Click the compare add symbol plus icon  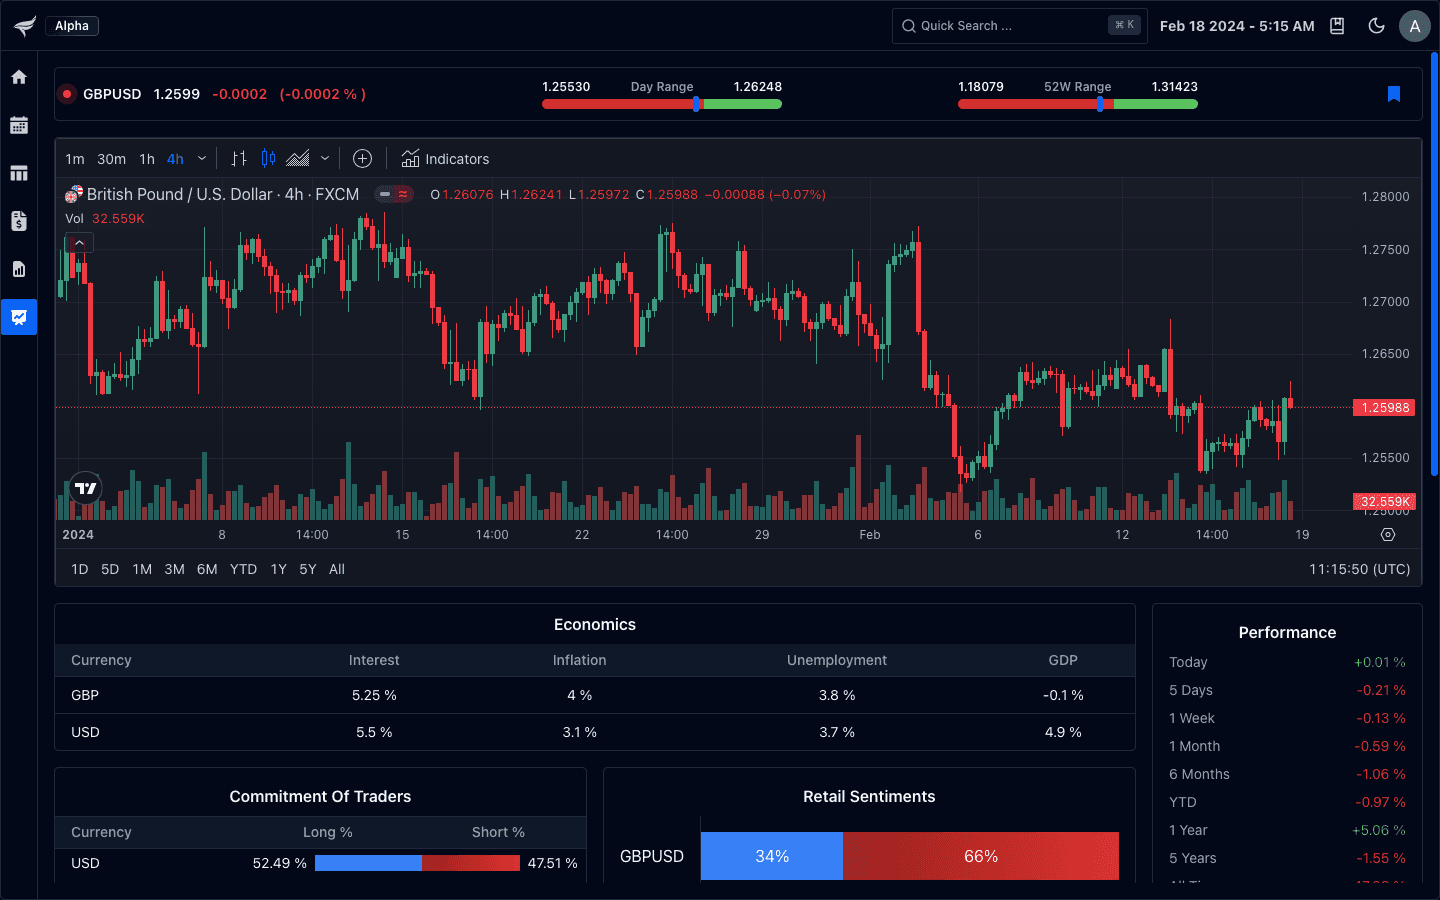click(x=363, y=159)
